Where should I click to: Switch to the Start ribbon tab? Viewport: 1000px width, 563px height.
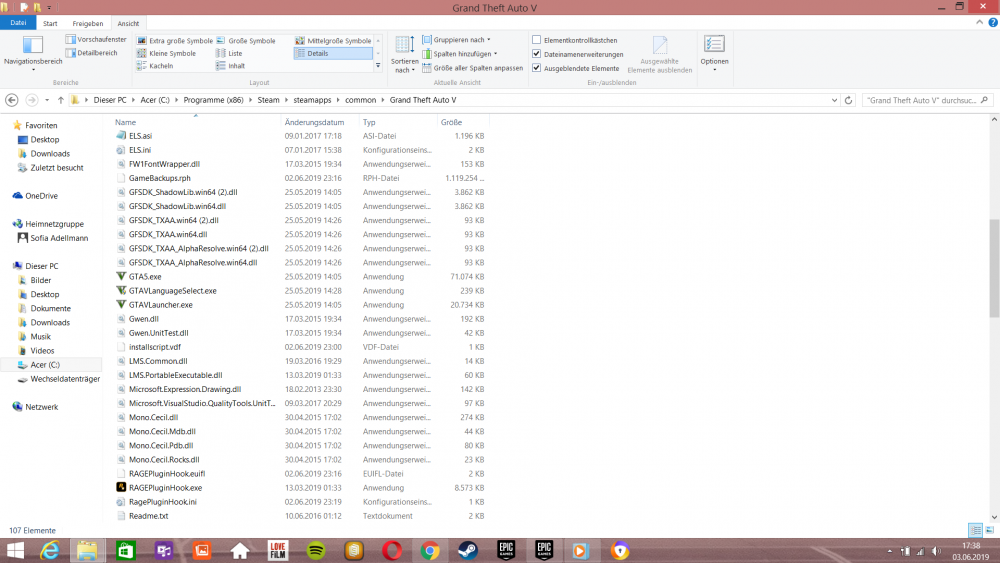pos(50,24)
